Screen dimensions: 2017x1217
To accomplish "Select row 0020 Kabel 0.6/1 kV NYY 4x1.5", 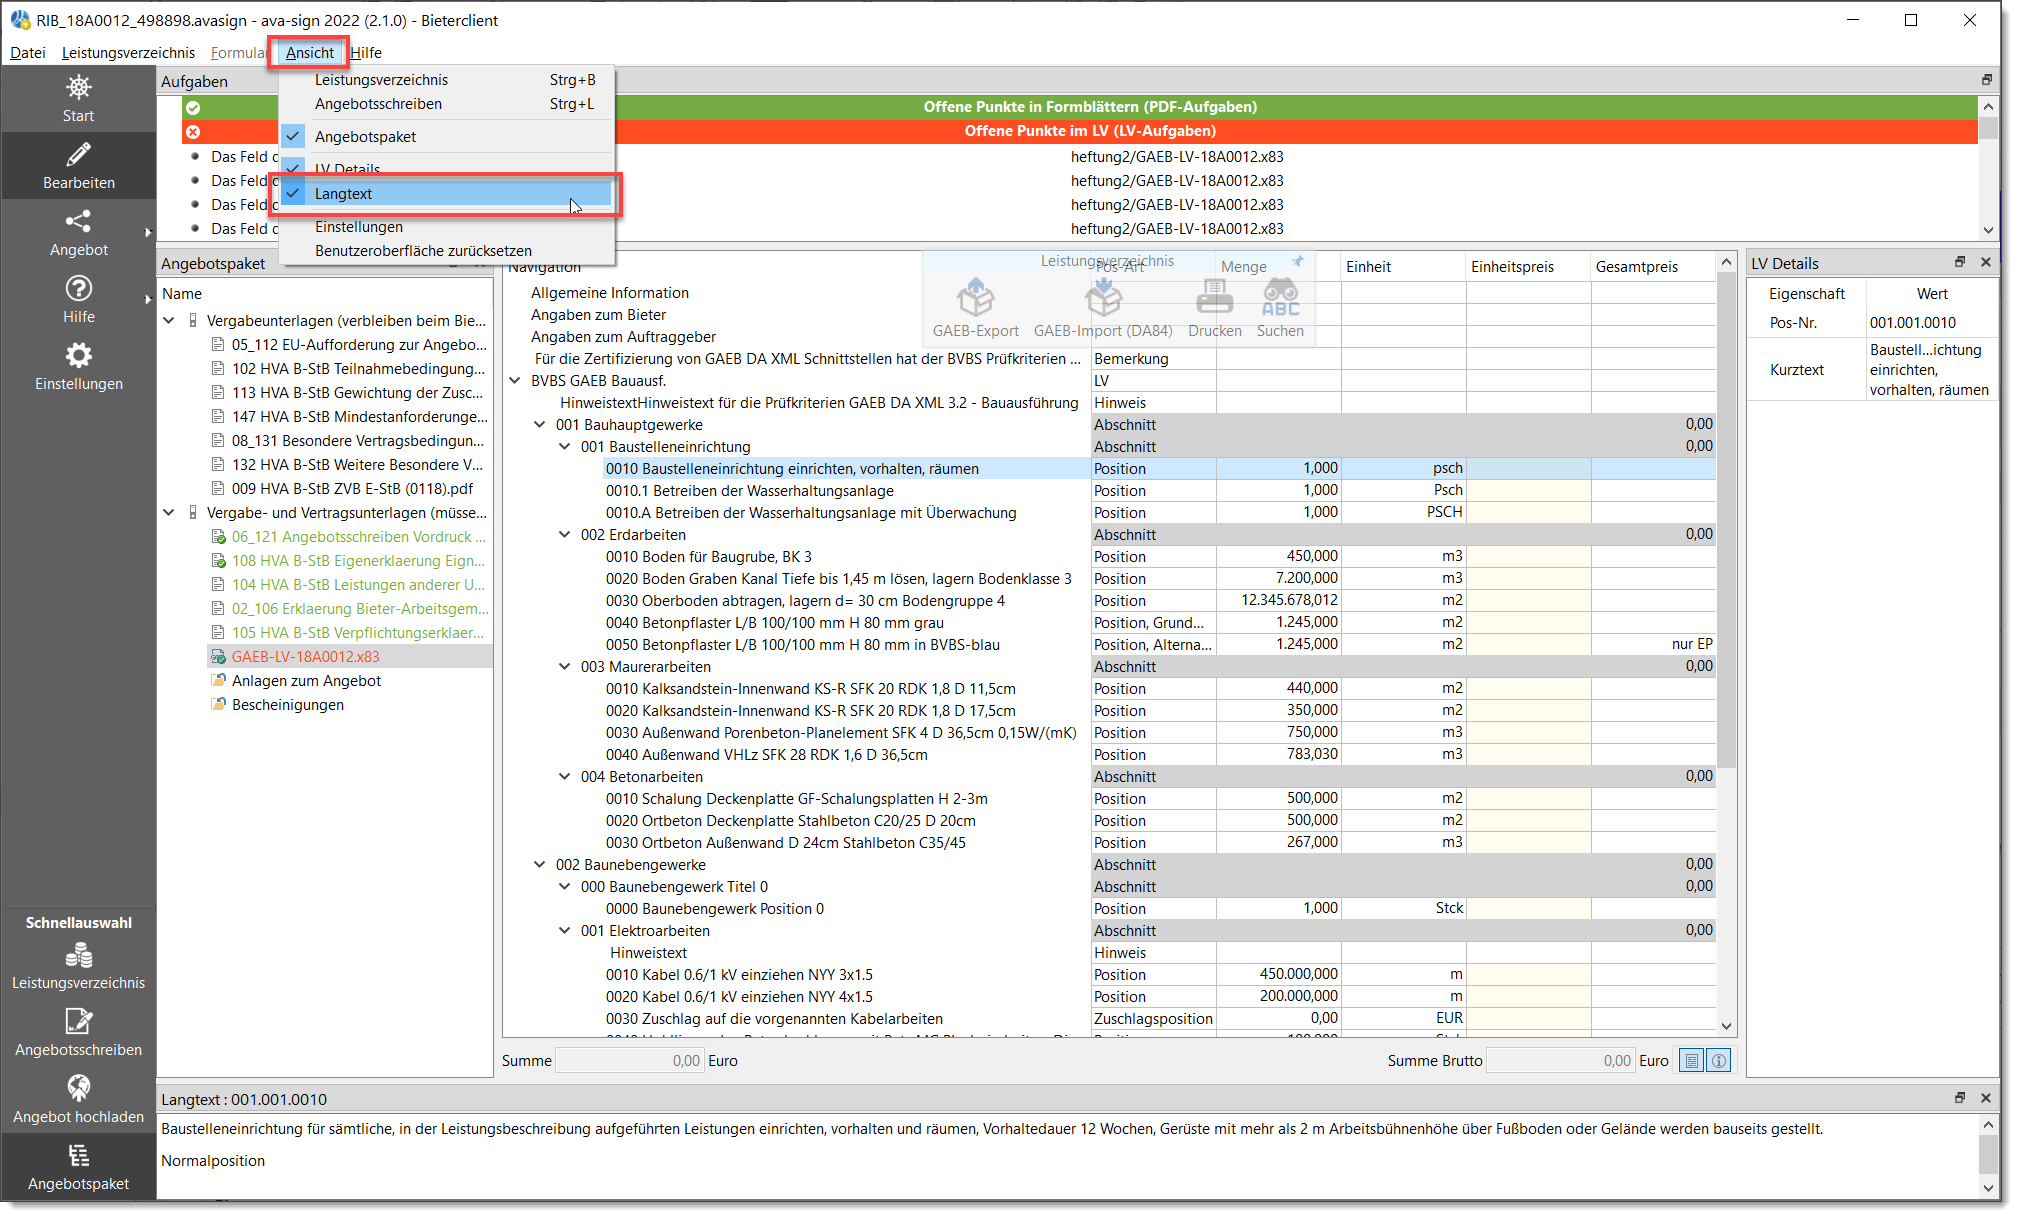I will (x=739, y=997).
